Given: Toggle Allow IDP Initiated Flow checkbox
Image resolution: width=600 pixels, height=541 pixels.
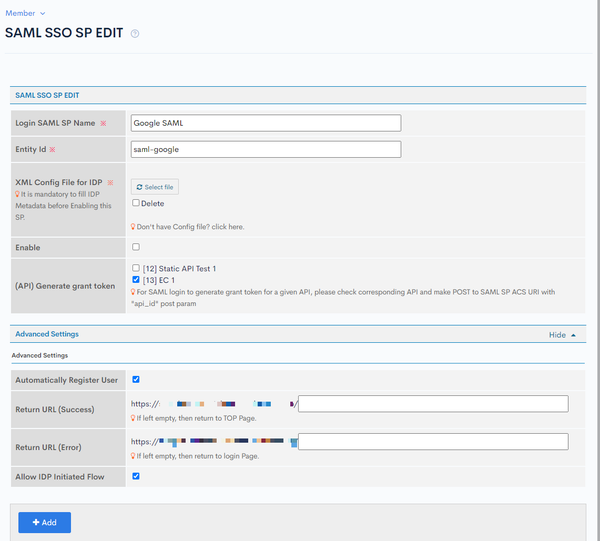Looking at the screenshot, I should (x=136, y=476).
